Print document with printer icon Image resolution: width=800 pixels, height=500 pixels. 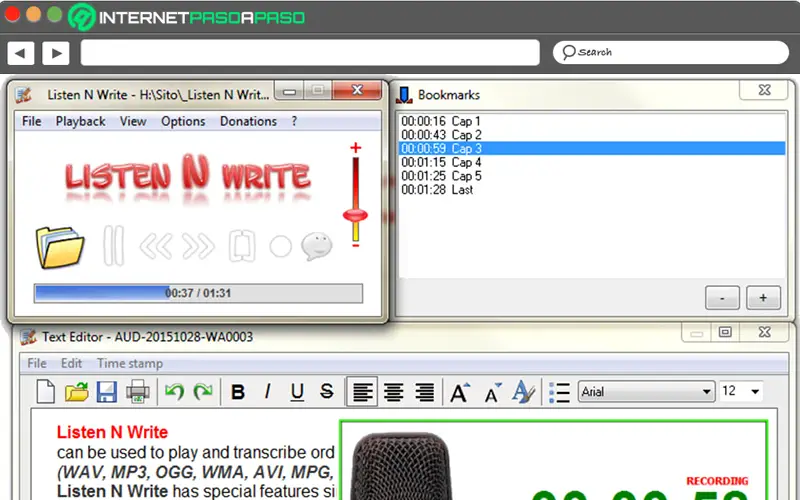tap(138, 392)
